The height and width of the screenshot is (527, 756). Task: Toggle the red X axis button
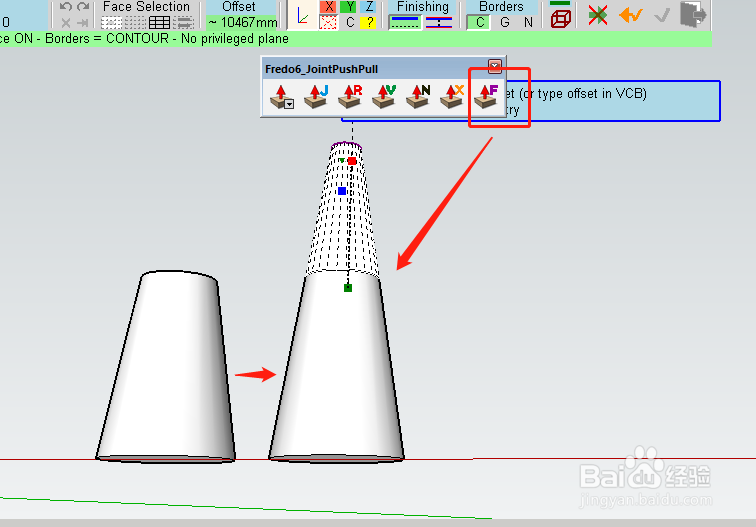329,7
